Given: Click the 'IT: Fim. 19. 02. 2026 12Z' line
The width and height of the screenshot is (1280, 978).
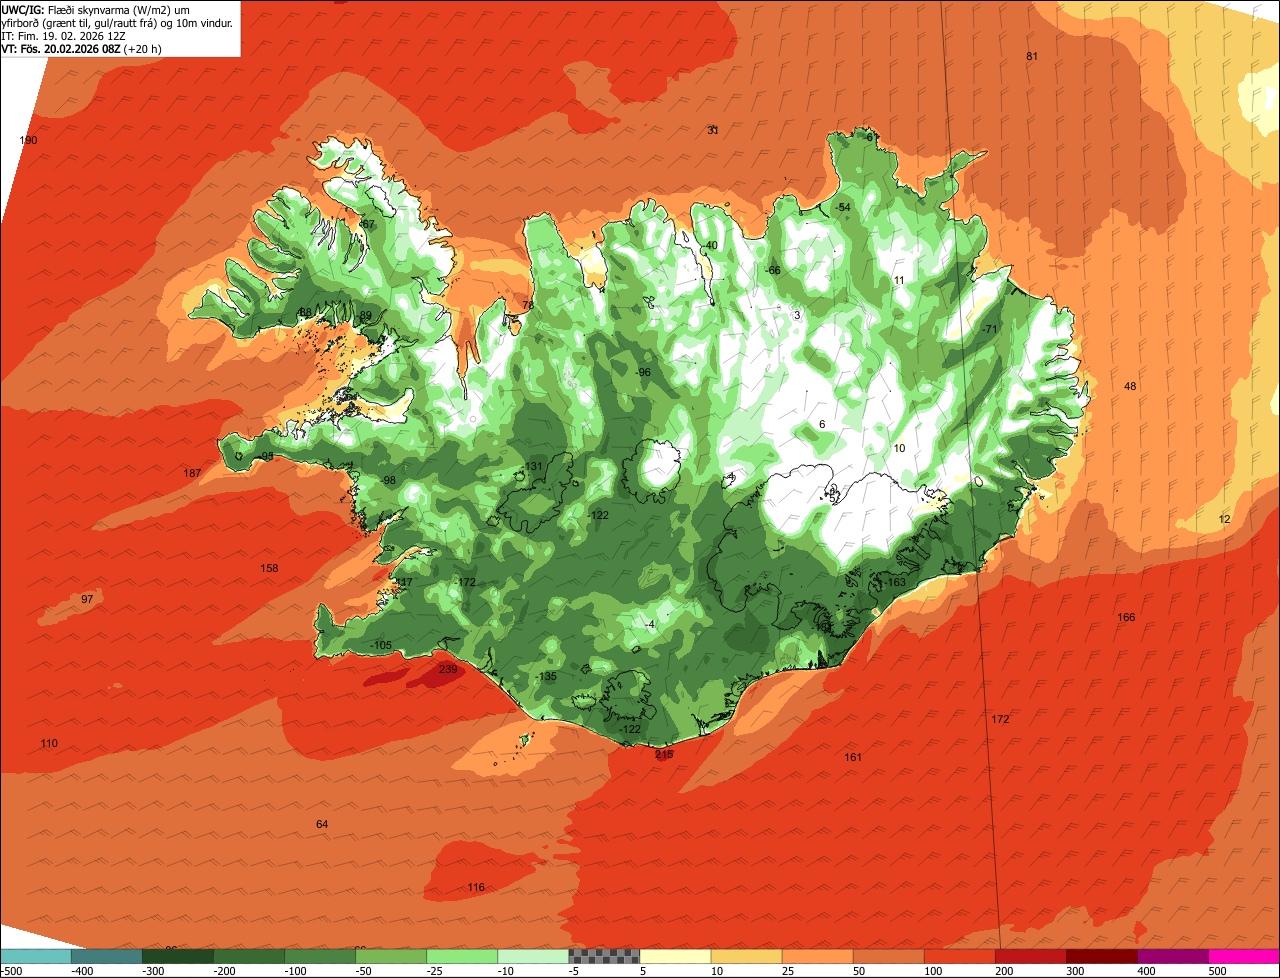Looking at the screenshot, I should point(63,36).
